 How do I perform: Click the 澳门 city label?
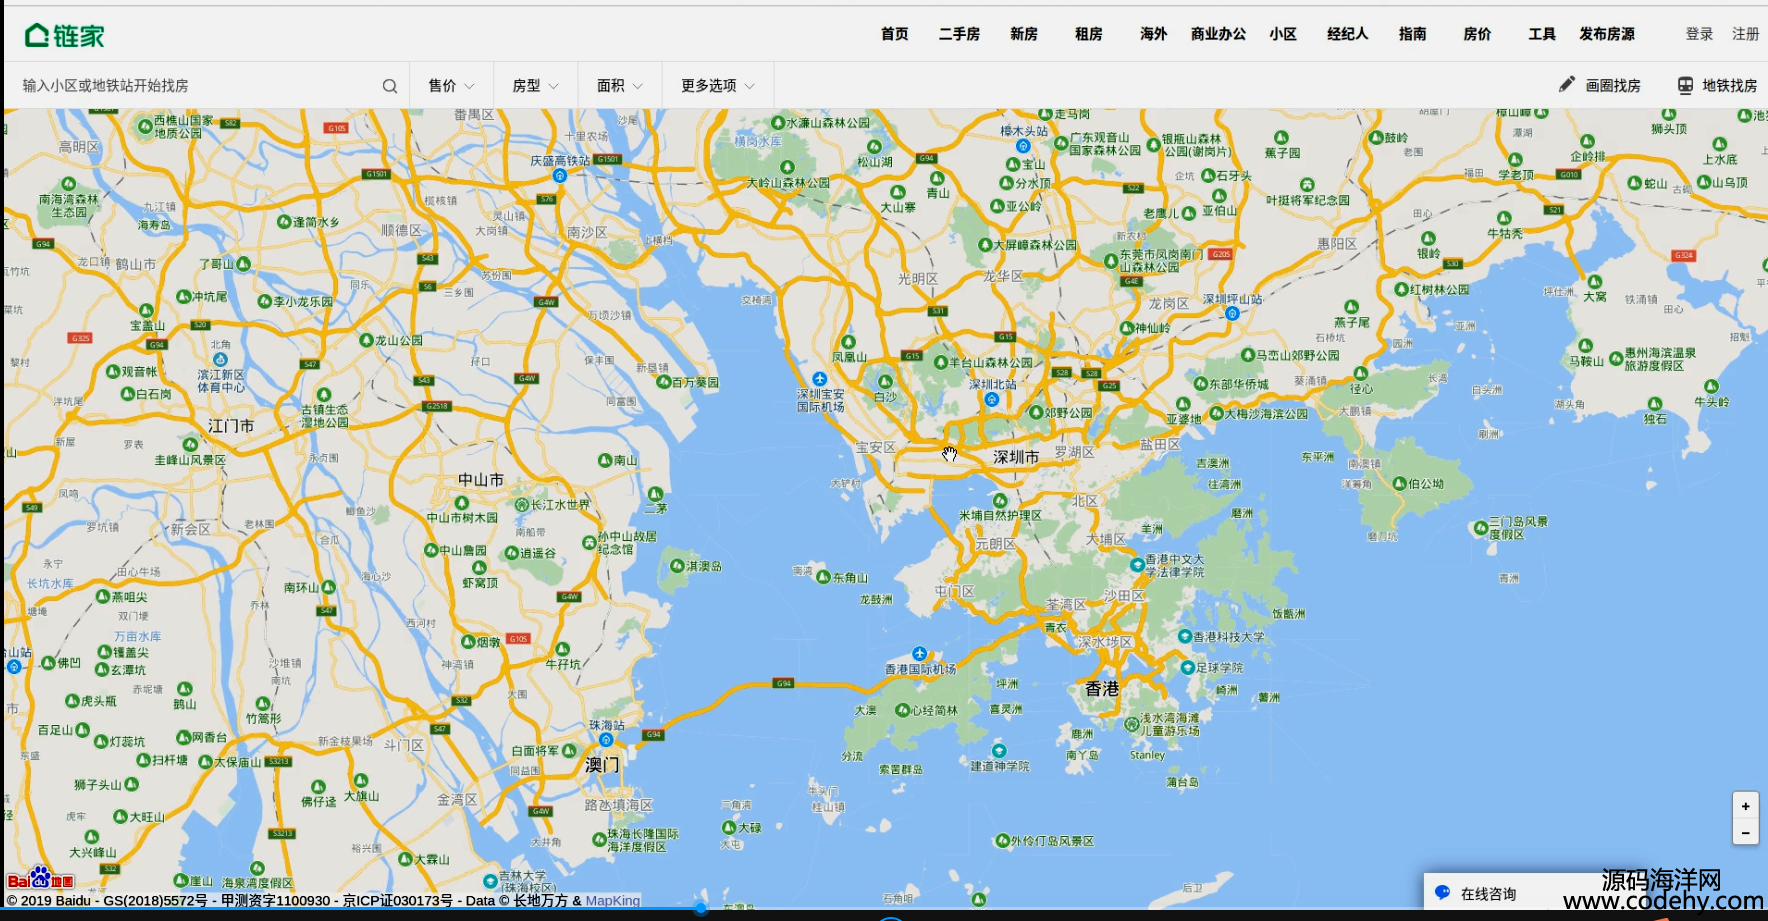click(602, 765)
